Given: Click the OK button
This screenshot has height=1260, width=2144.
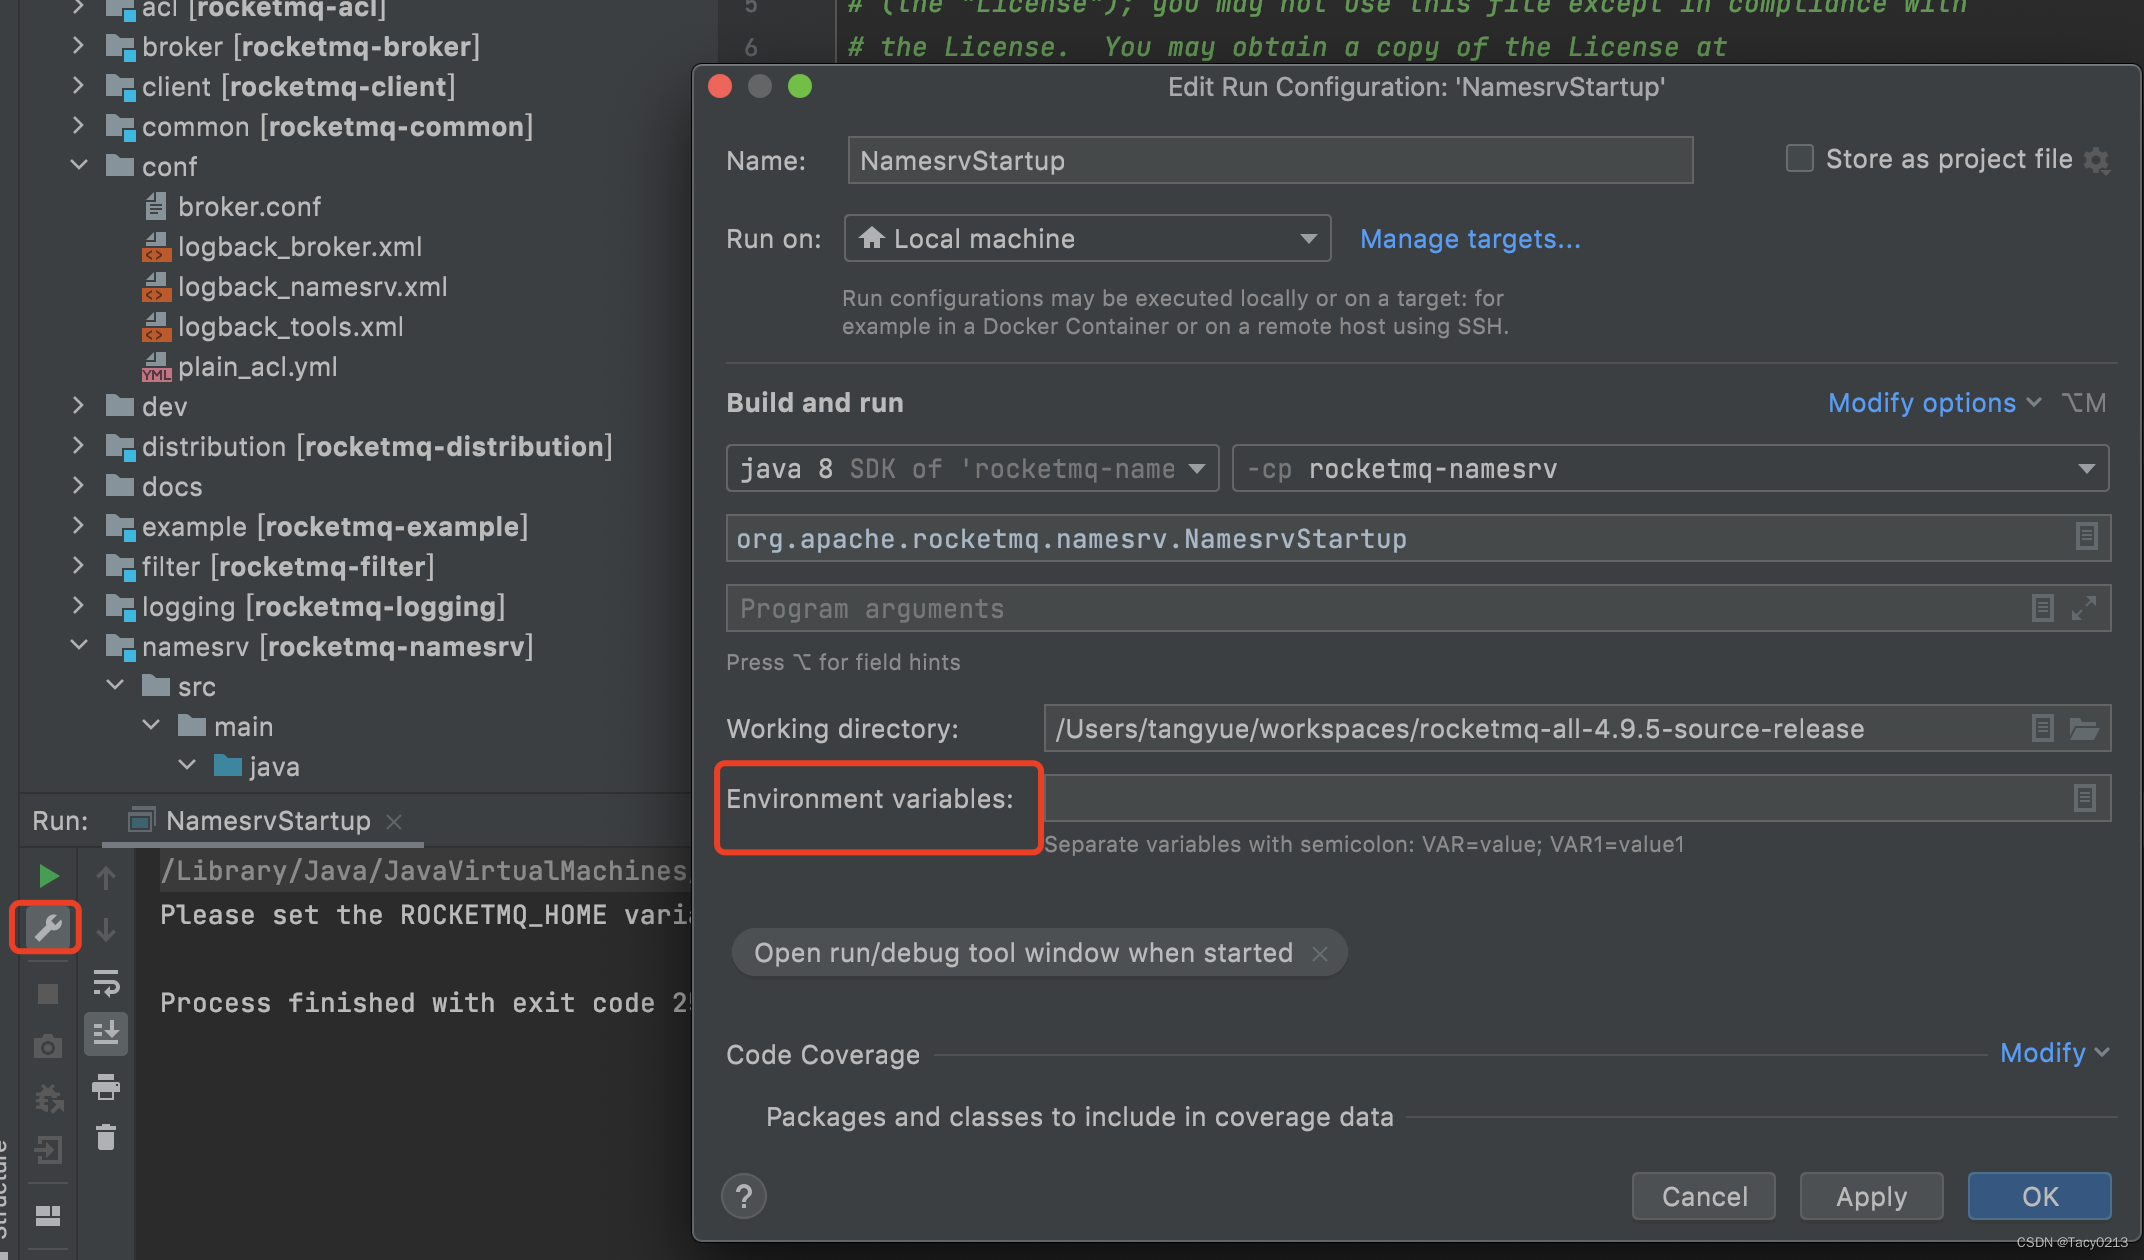Looking at the screenshot, I should [x=2039, y=1196].
